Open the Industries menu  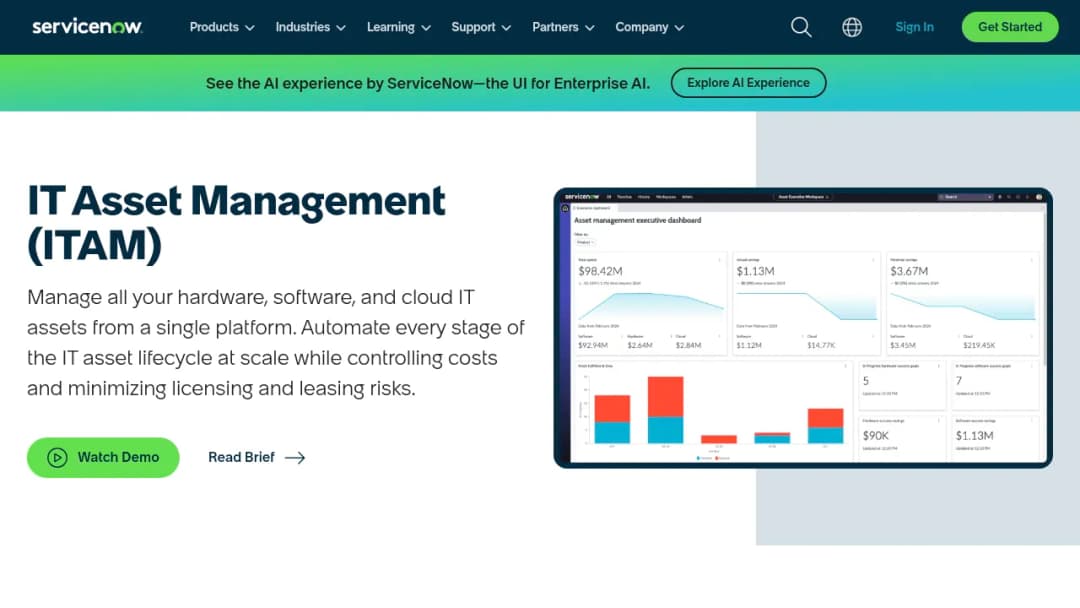[311, 27]
